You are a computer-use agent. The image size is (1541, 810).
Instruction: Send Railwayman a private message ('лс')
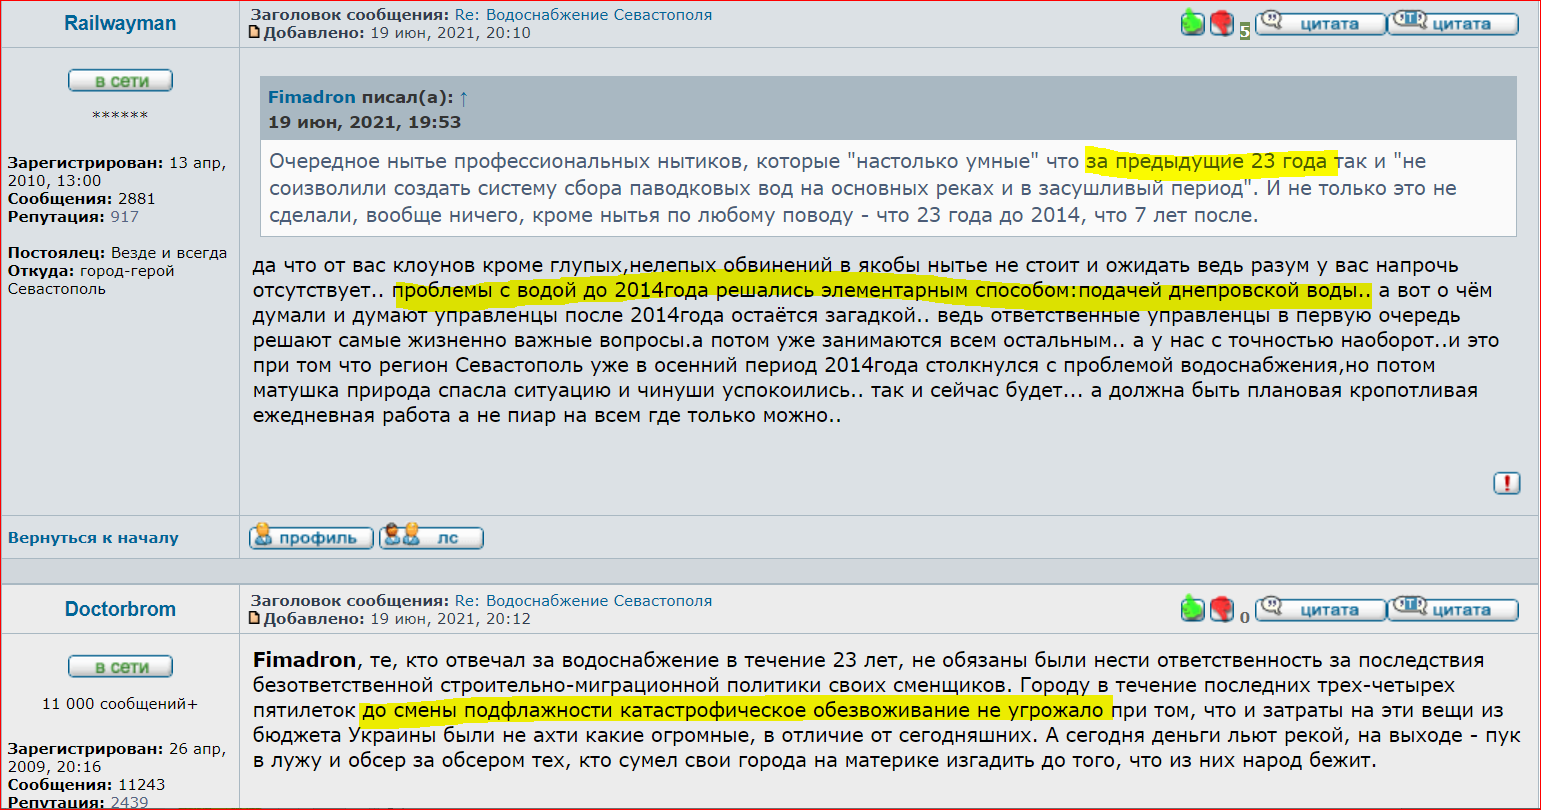[x=431, y=537]
